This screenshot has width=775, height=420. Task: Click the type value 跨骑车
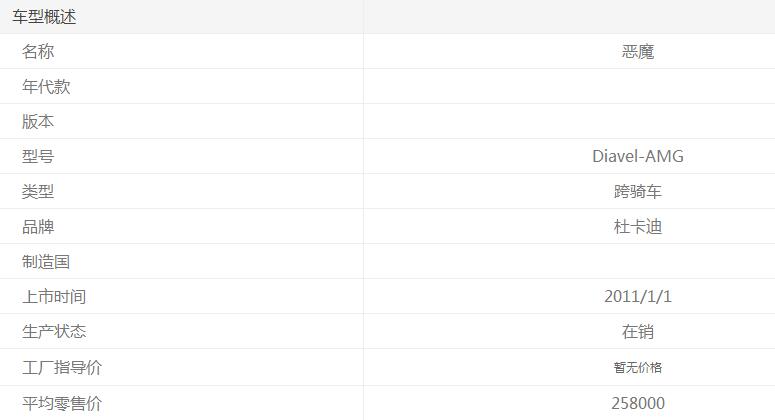(638, 192)
